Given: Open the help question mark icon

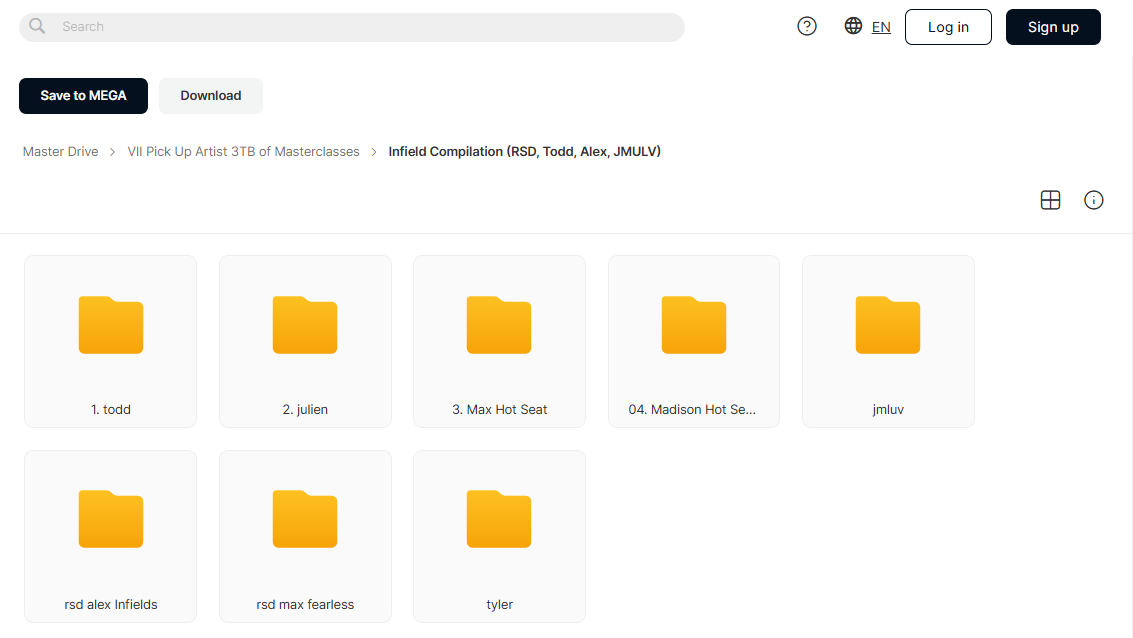Looking at the screenshot, I should point(806,27).
